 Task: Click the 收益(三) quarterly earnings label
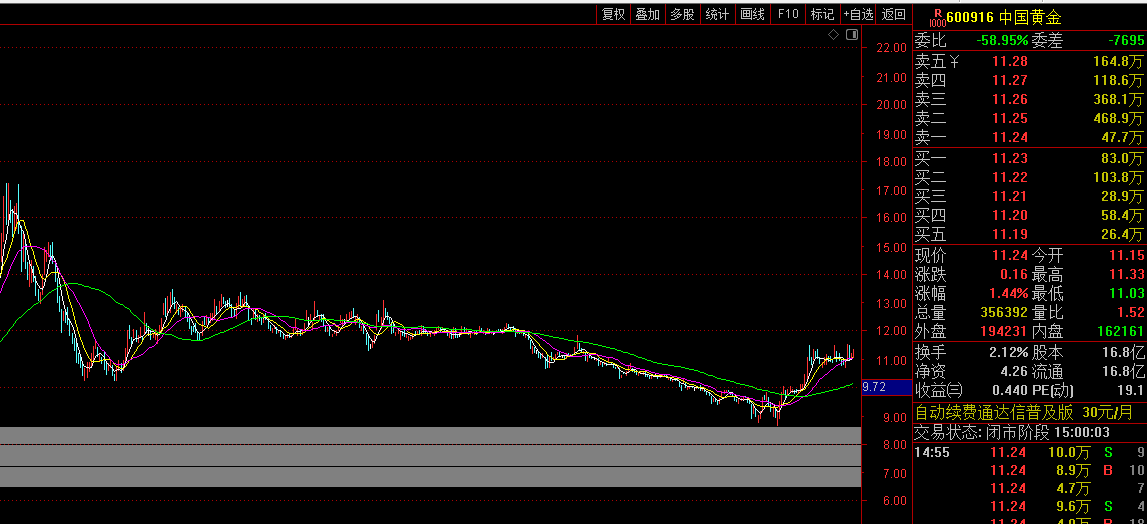[939, 390]
